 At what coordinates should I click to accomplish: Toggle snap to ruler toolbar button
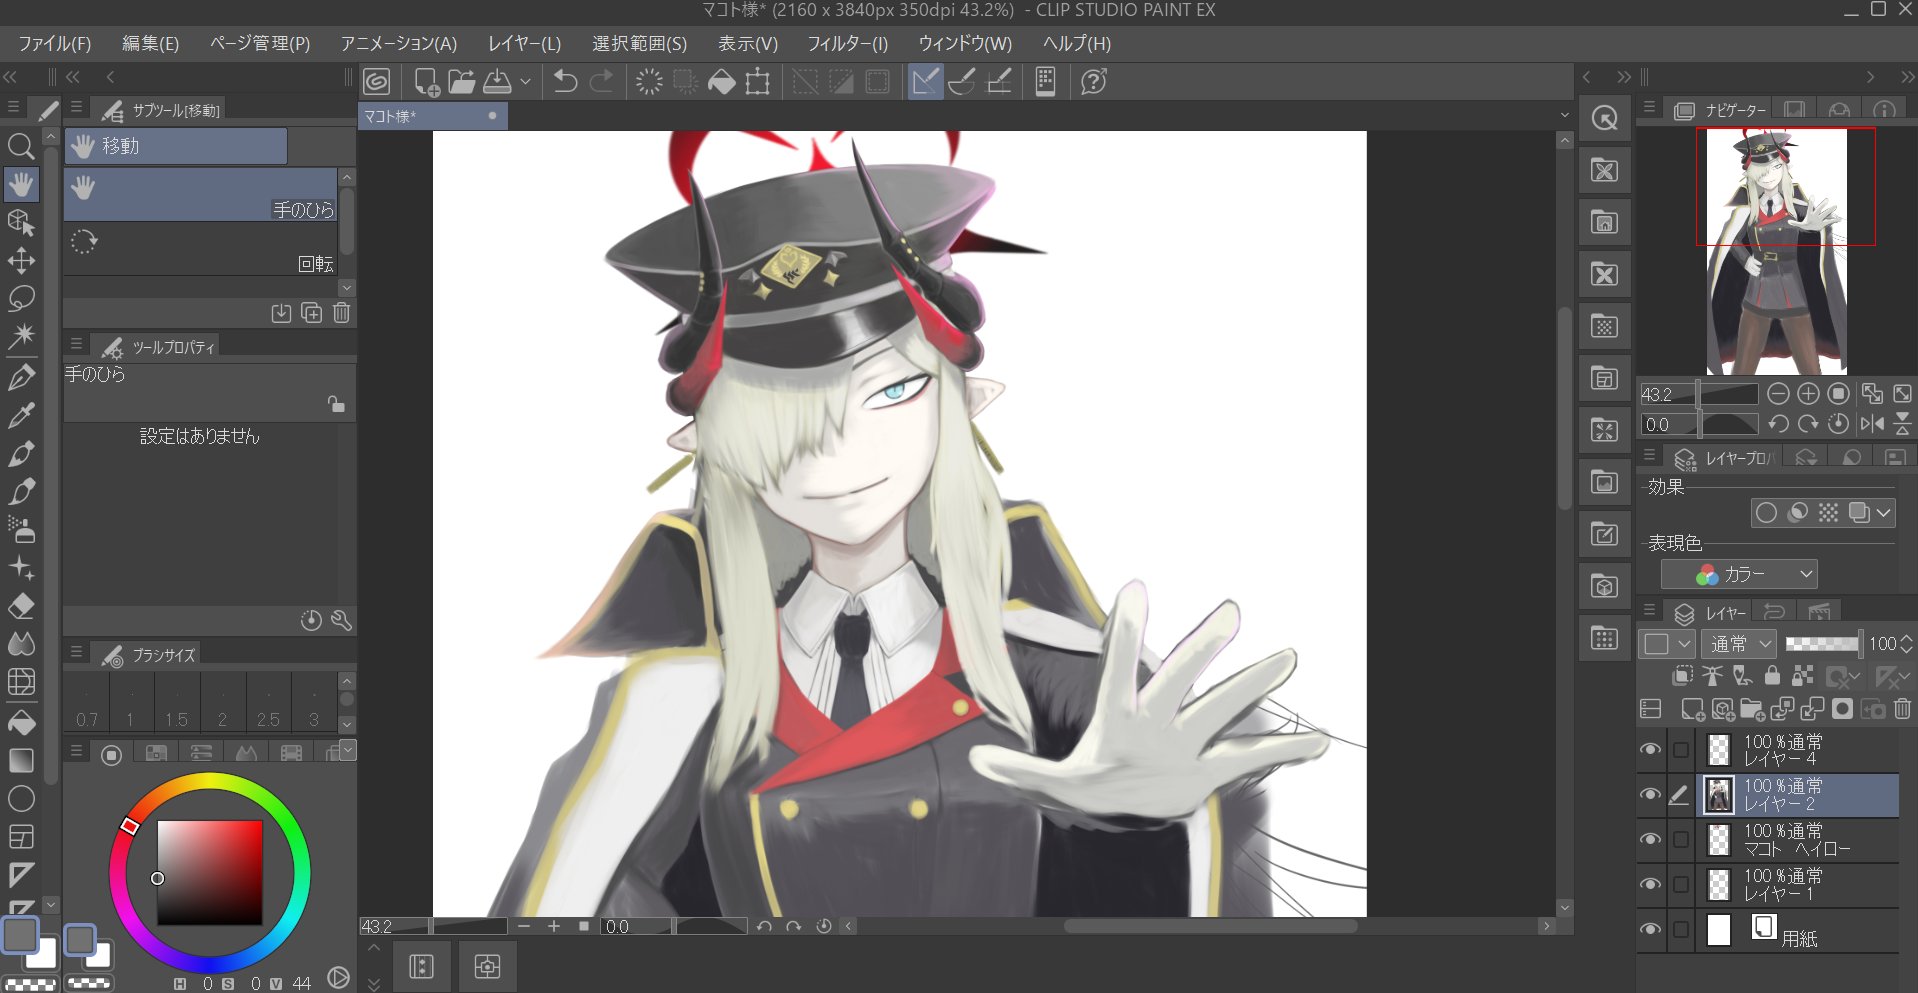coord(926,82)
